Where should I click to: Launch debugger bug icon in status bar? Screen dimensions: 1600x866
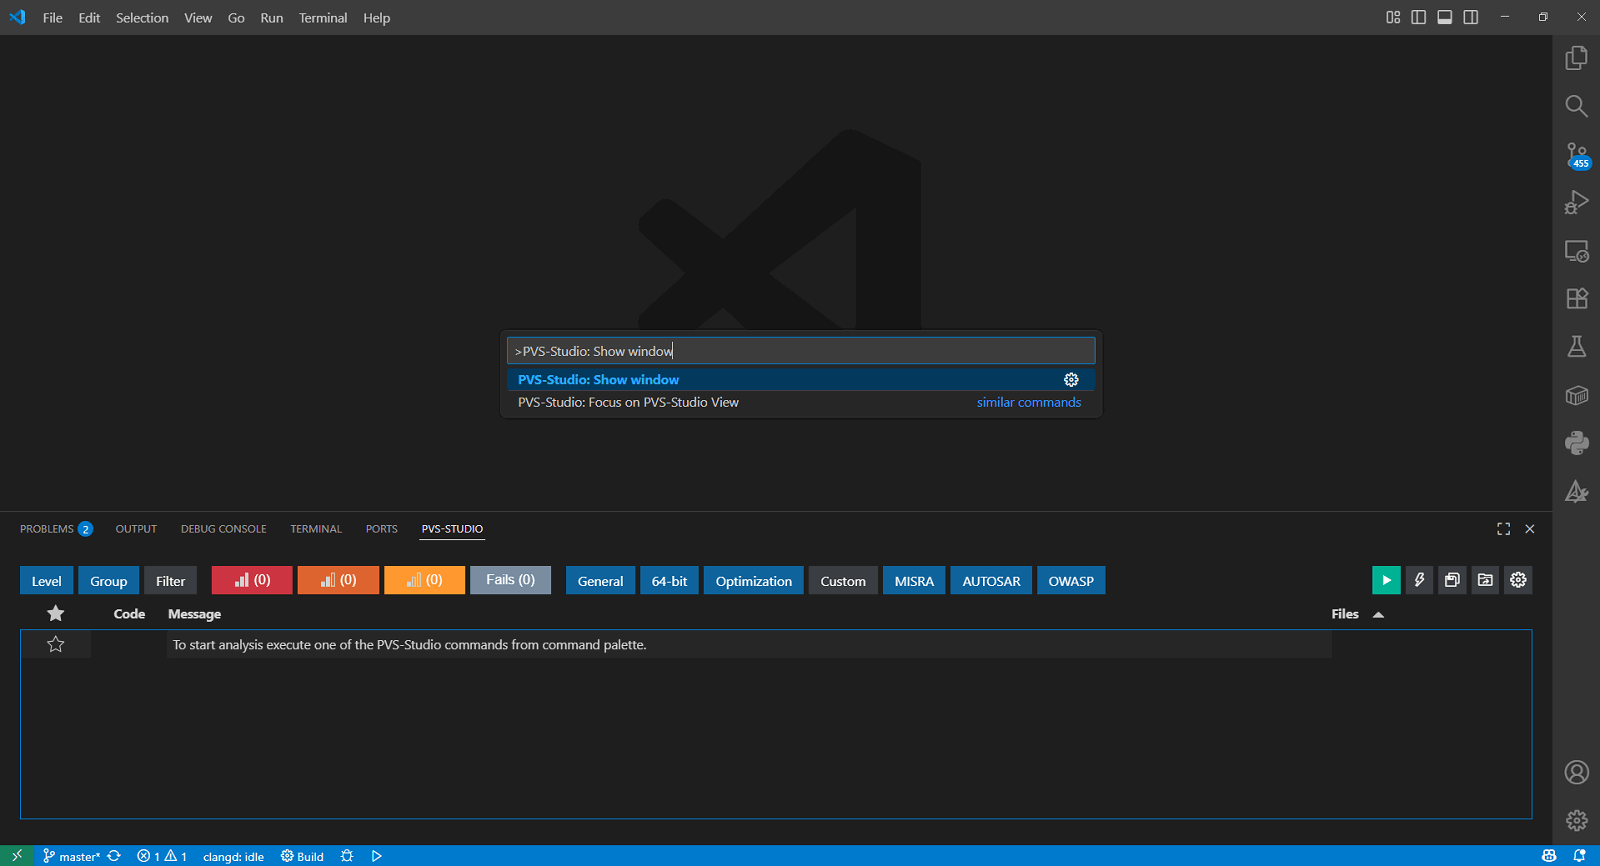(347, 856)
